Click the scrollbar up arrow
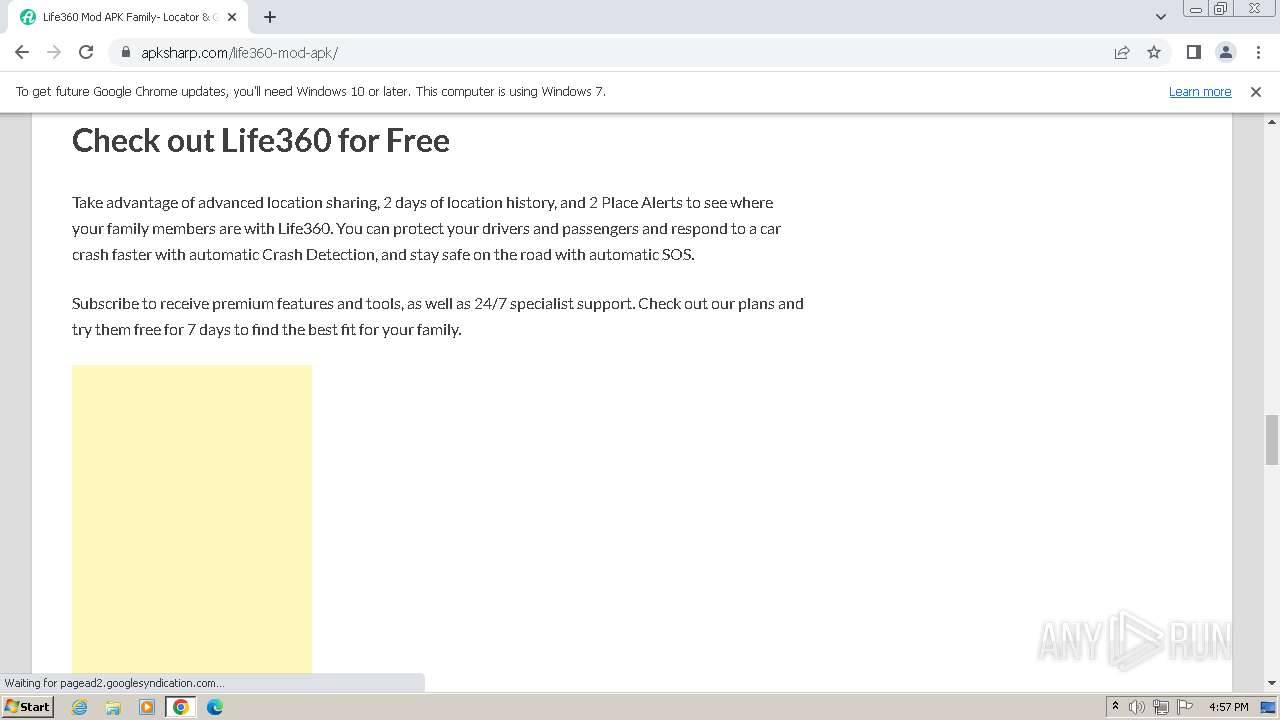Screen dimensions: 1280x720 tap(1272, 120)
